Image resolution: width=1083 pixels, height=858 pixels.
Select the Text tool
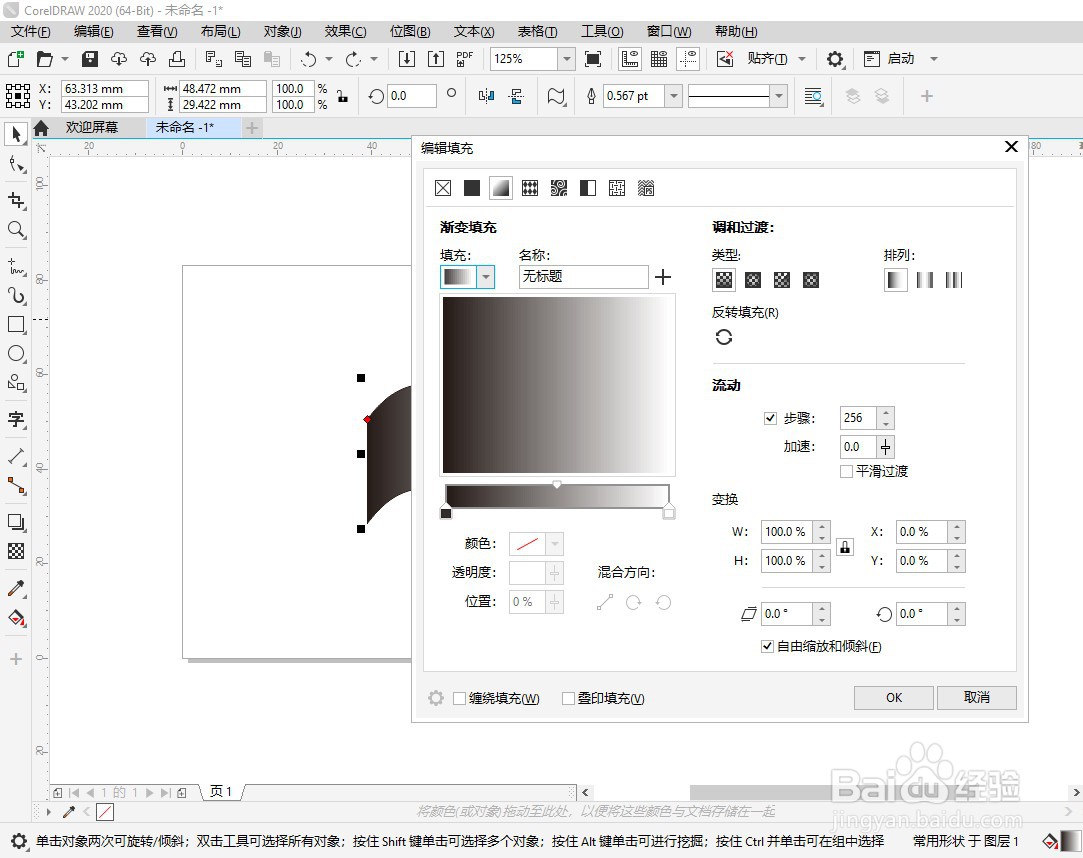[x=16, y=419]
